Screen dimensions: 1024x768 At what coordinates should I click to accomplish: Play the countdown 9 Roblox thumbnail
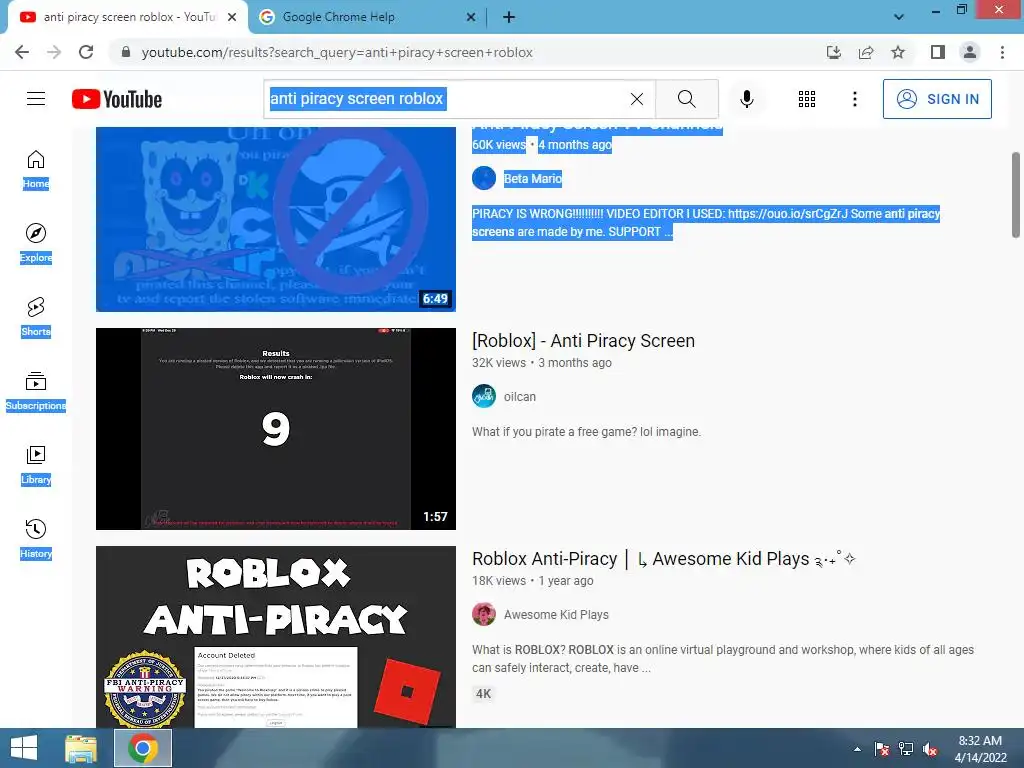point(276,428)
